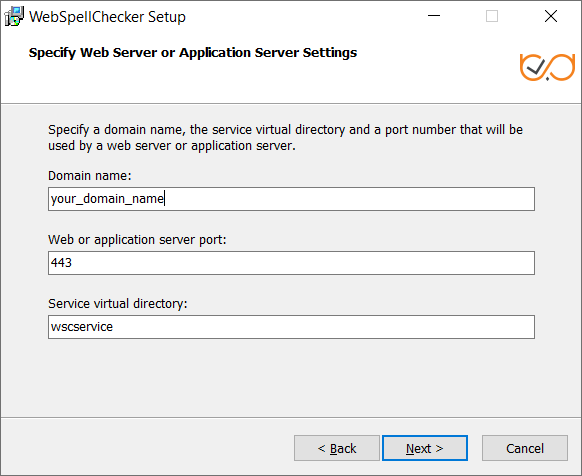The height and width of the screenshot is (476, 582).
Task: Focus the Web or application server port field
Action: 291,263
